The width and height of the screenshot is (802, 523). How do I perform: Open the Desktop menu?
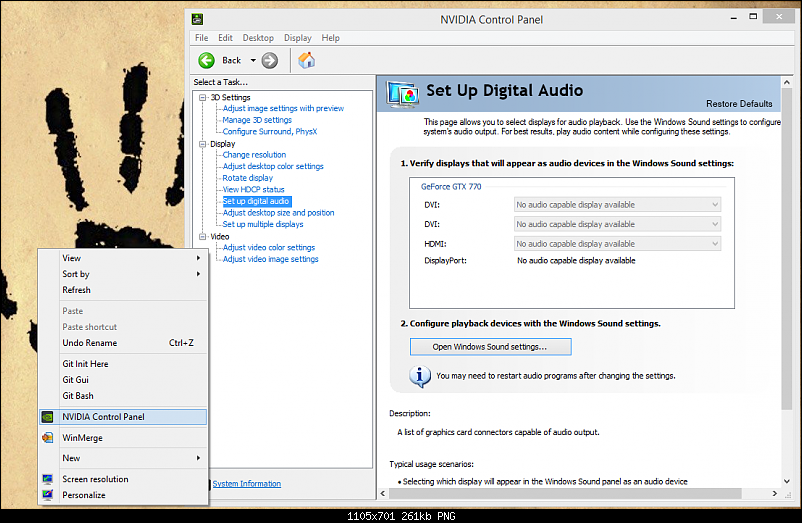pyautogui.click(x=258, y=38)
